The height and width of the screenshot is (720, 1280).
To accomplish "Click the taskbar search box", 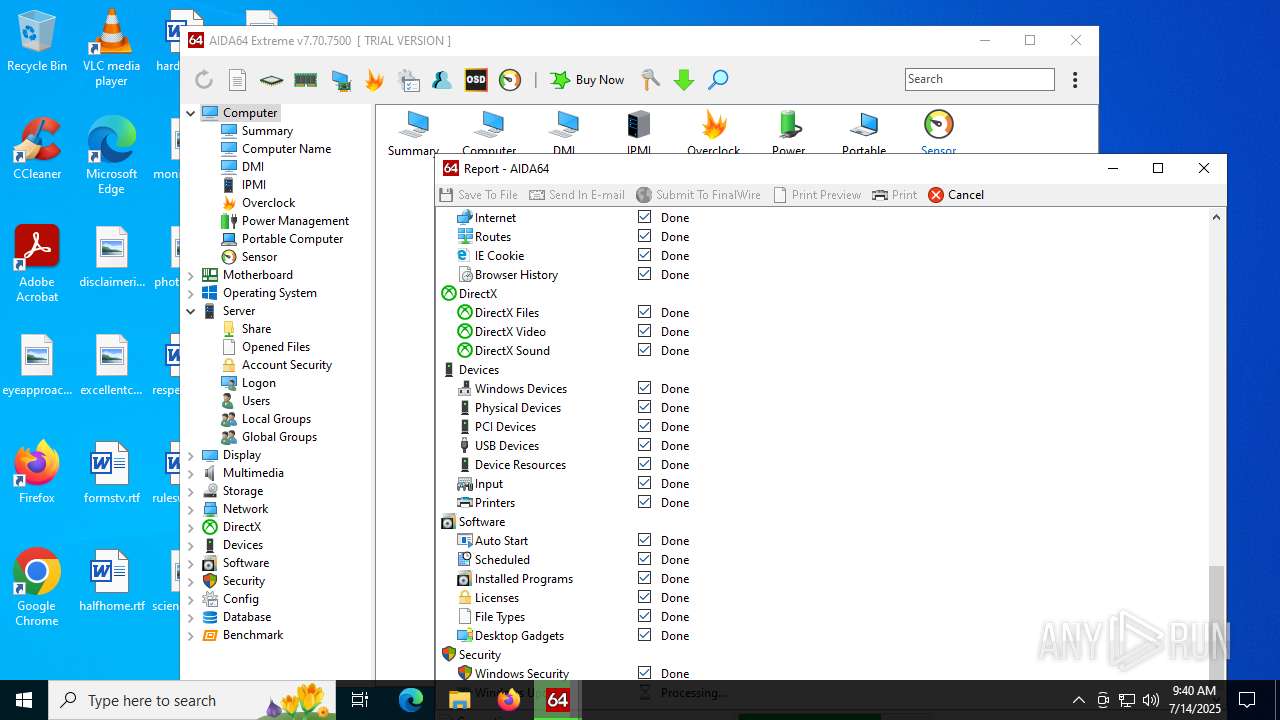I will (x=194, y=700).
